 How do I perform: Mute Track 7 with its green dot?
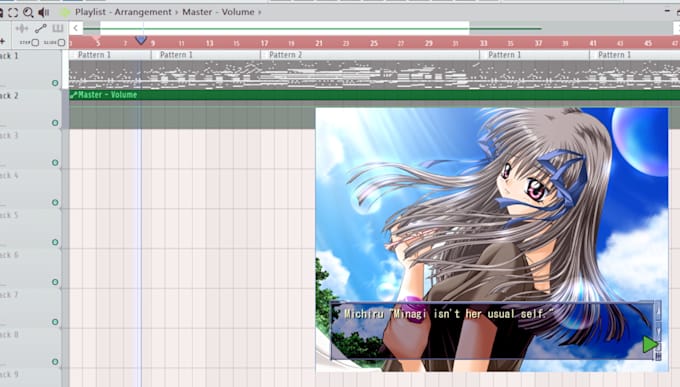55,322
